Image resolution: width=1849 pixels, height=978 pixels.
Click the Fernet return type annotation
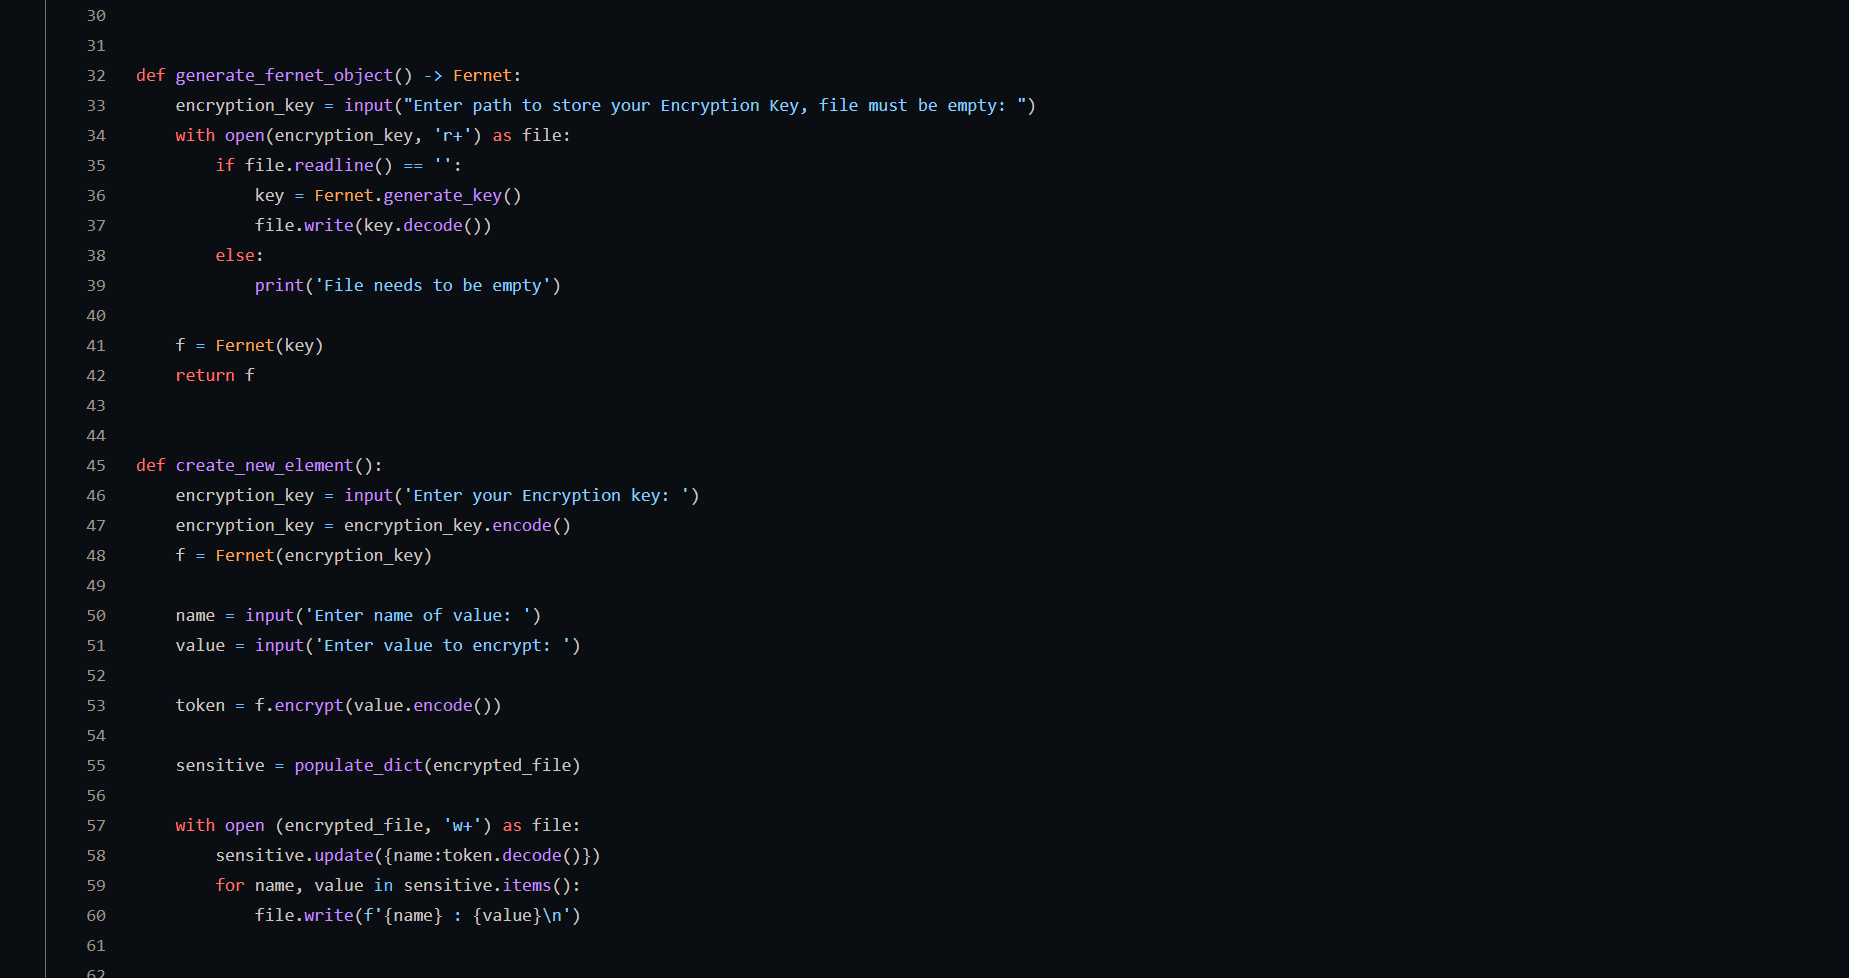(482, 76)
